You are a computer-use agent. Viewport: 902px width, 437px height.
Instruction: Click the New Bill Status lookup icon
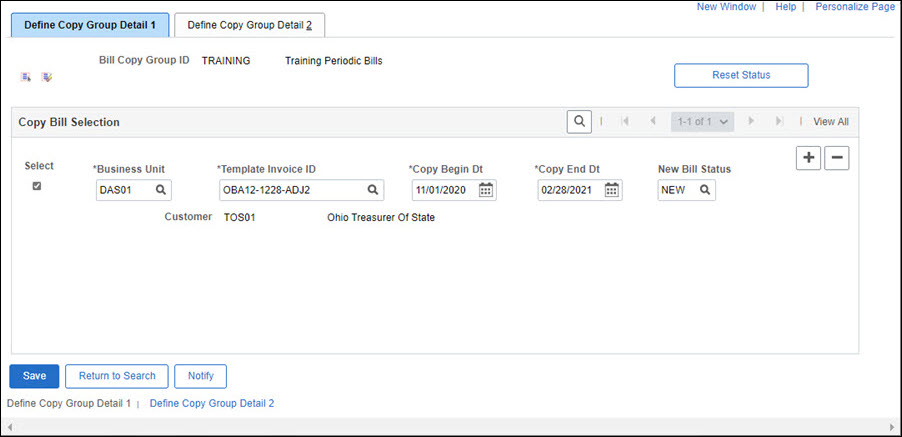point(704,189)
